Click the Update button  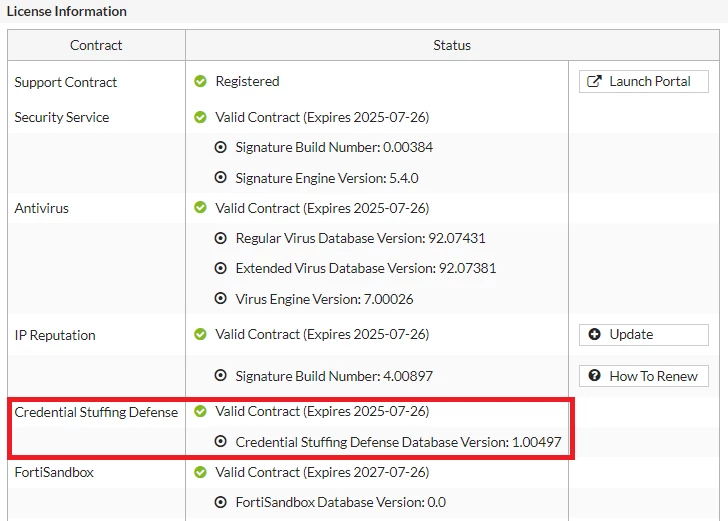click(644, 335)
